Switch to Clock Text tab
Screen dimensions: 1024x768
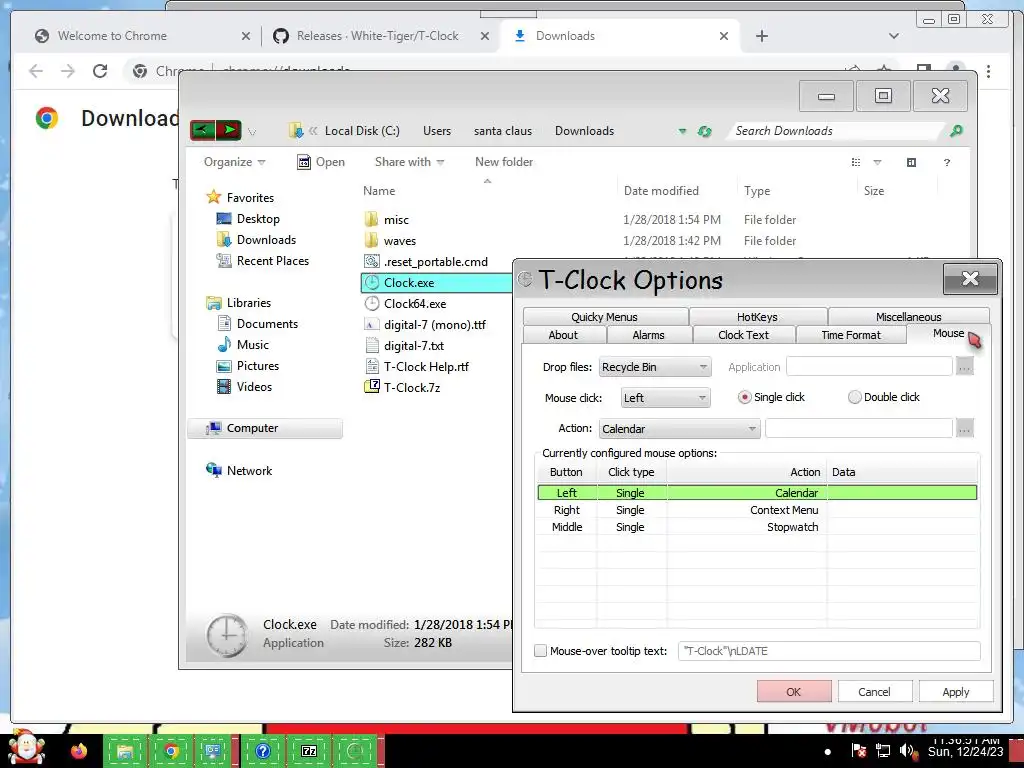[x=743, y=335]
